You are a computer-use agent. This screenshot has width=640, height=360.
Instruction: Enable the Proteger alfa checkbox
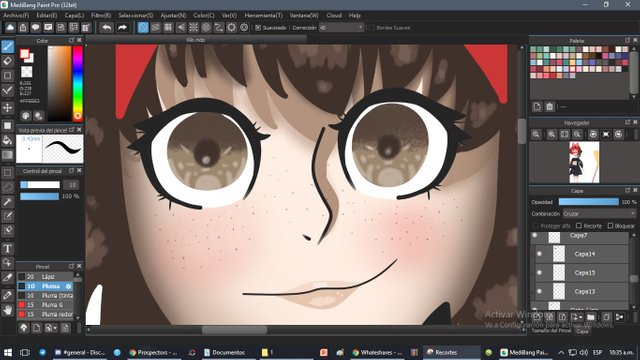(x=536, y=226)
